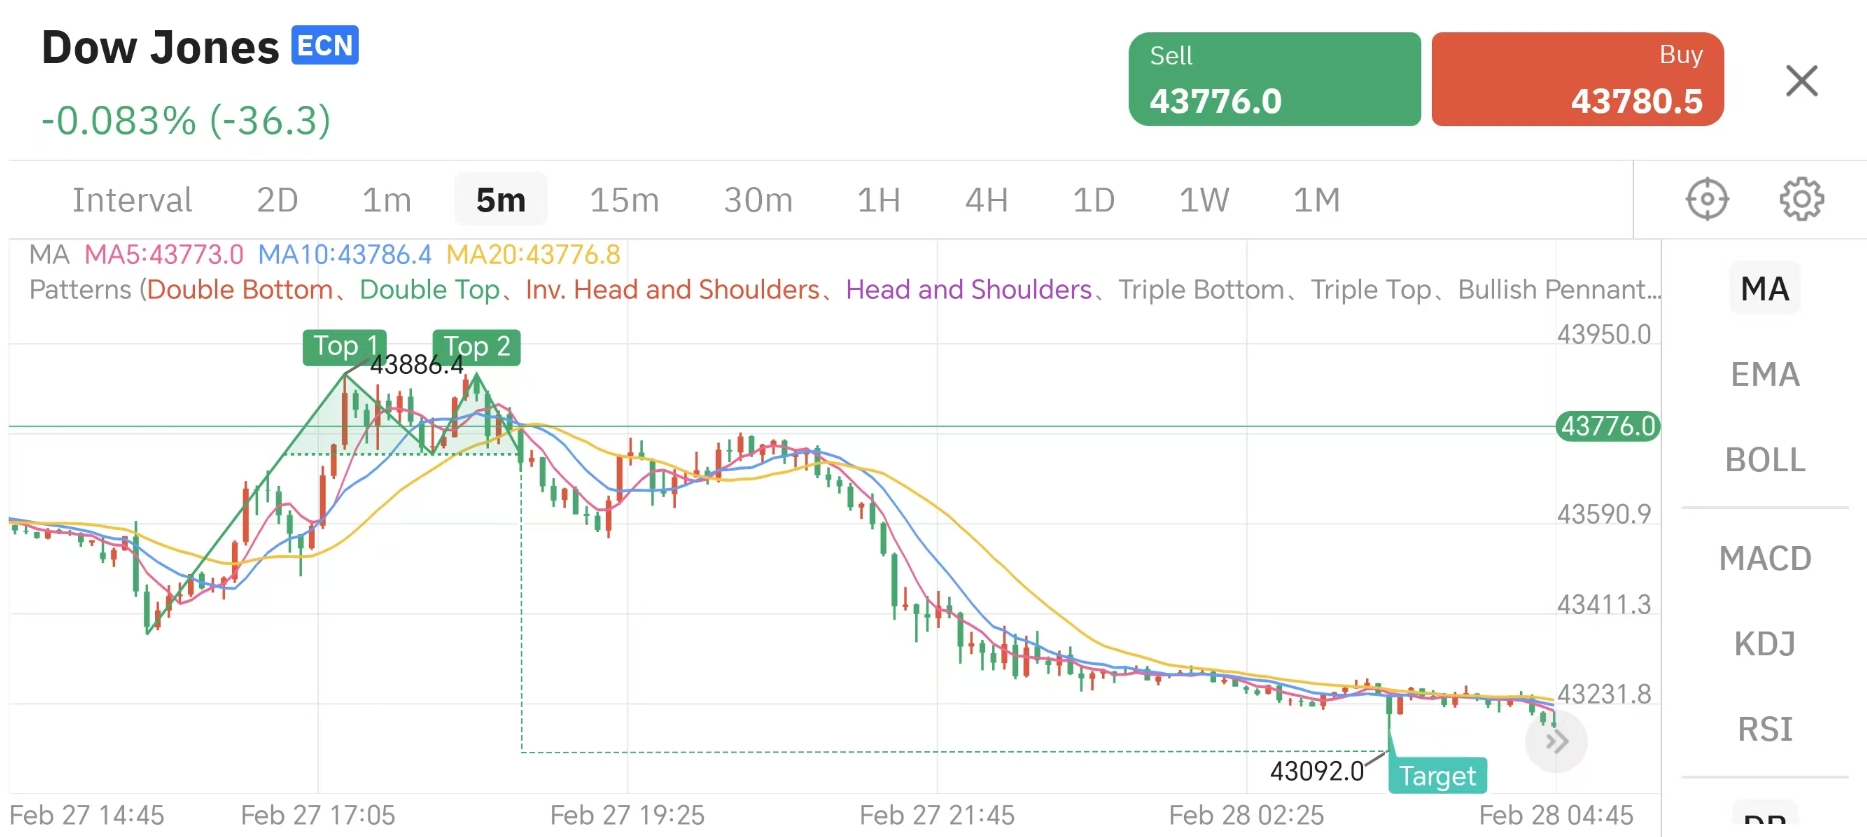The width and height of the screenshot is (1867, 837).
Task: Toggle the BOLL indicator
Action: [1765, 460]
